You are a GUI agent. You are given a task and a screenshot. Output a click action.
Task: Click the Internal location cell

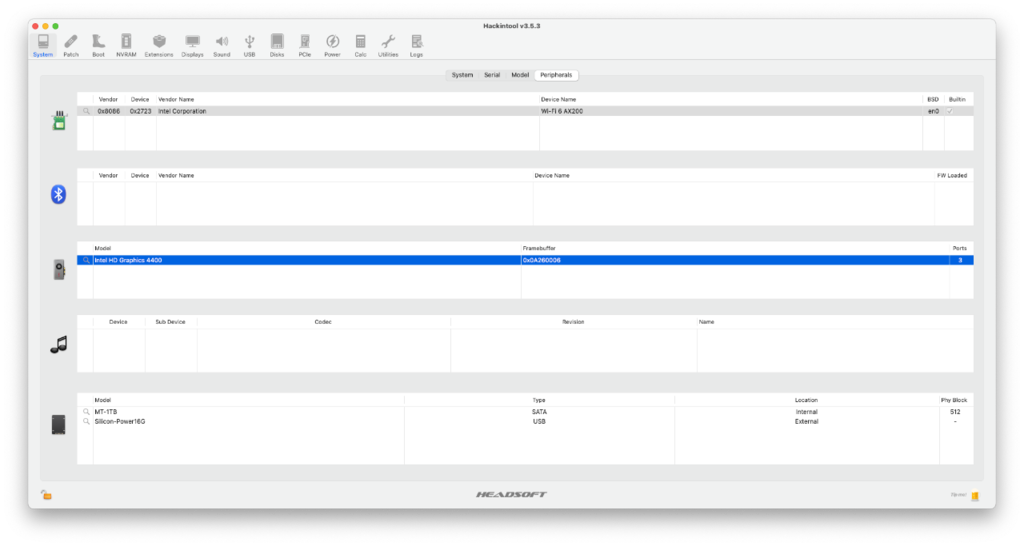[807, 412]
